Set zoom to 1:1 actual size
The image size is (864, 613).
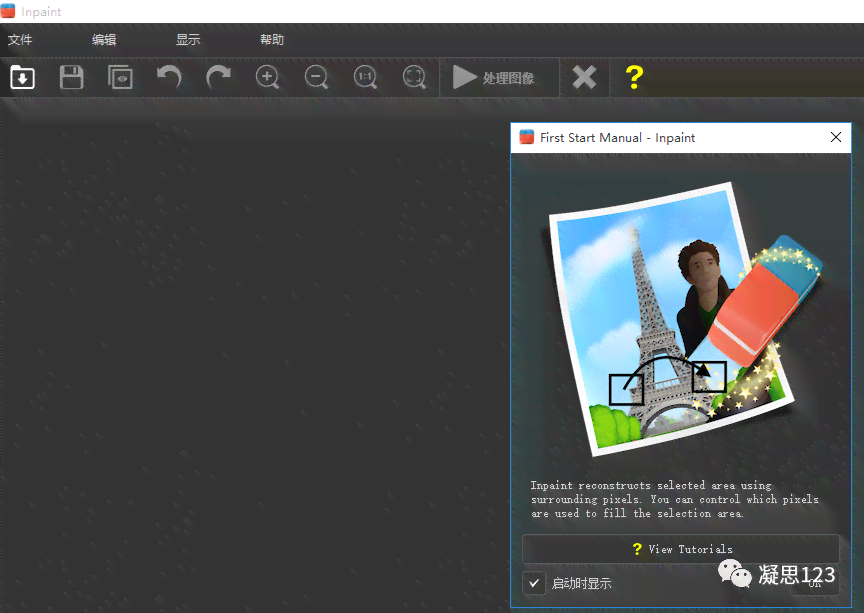tap(365, 77)
